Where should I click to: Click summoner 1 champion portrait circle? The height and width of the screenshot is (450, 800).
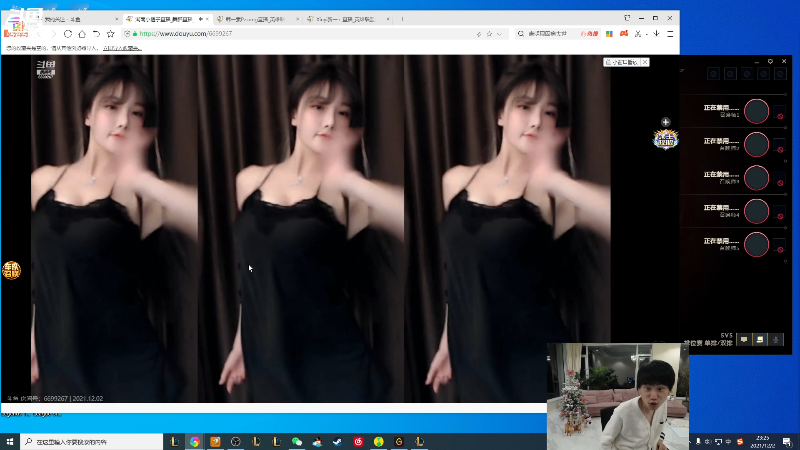point(756,111)
